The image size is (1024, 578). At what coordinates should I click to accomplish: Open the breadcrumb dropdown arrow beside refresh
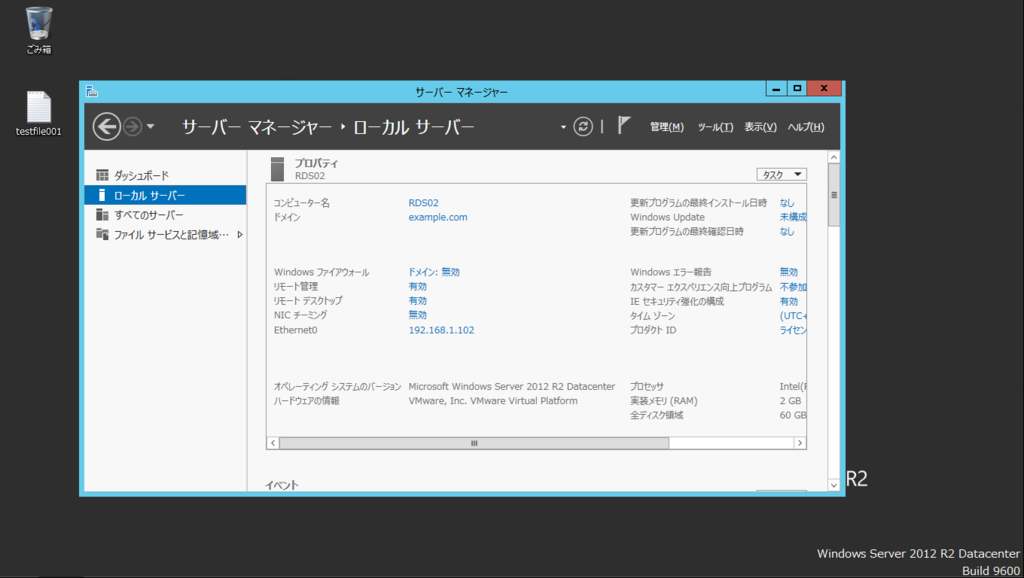click(x=563, y=127)
